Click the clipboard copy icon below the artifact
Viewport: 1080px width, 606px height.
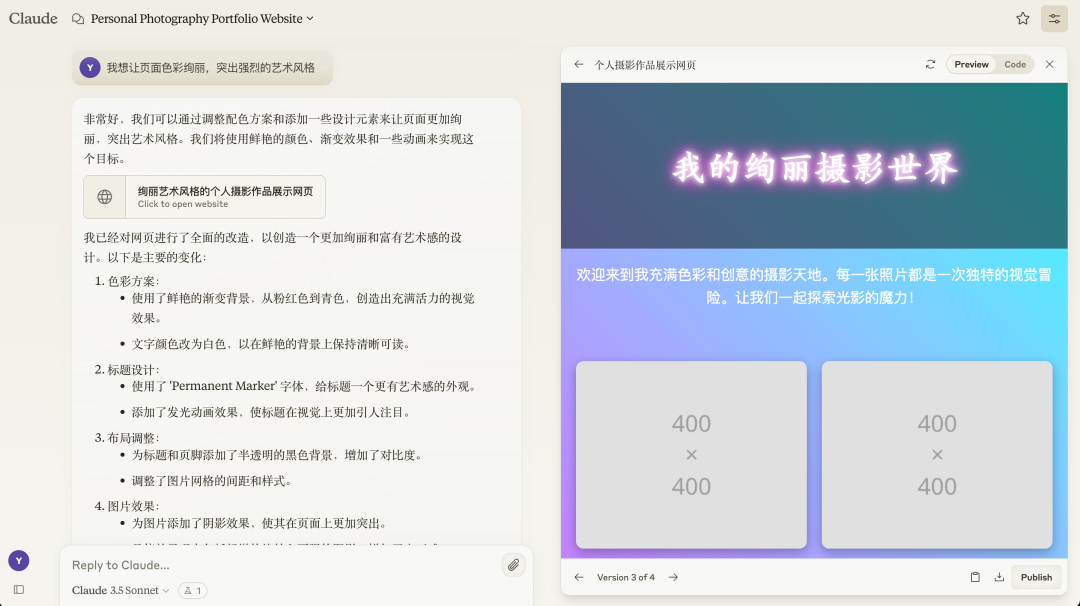point(975,577)
